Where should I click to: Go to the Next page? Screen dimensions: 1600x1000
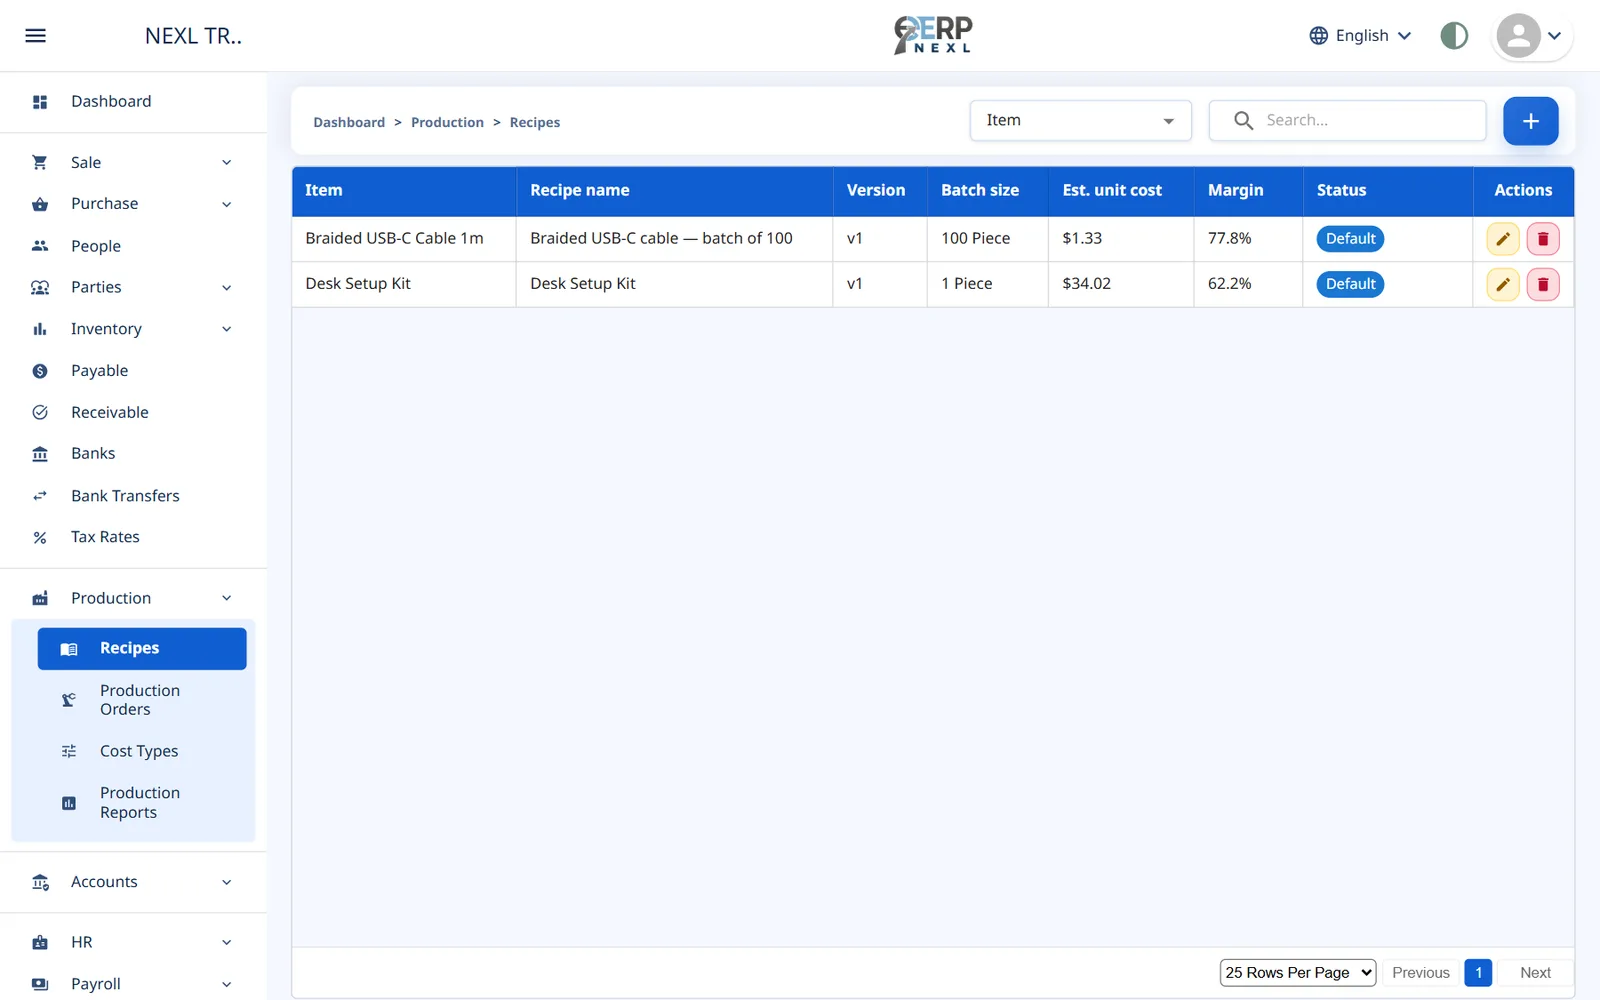1535,972
